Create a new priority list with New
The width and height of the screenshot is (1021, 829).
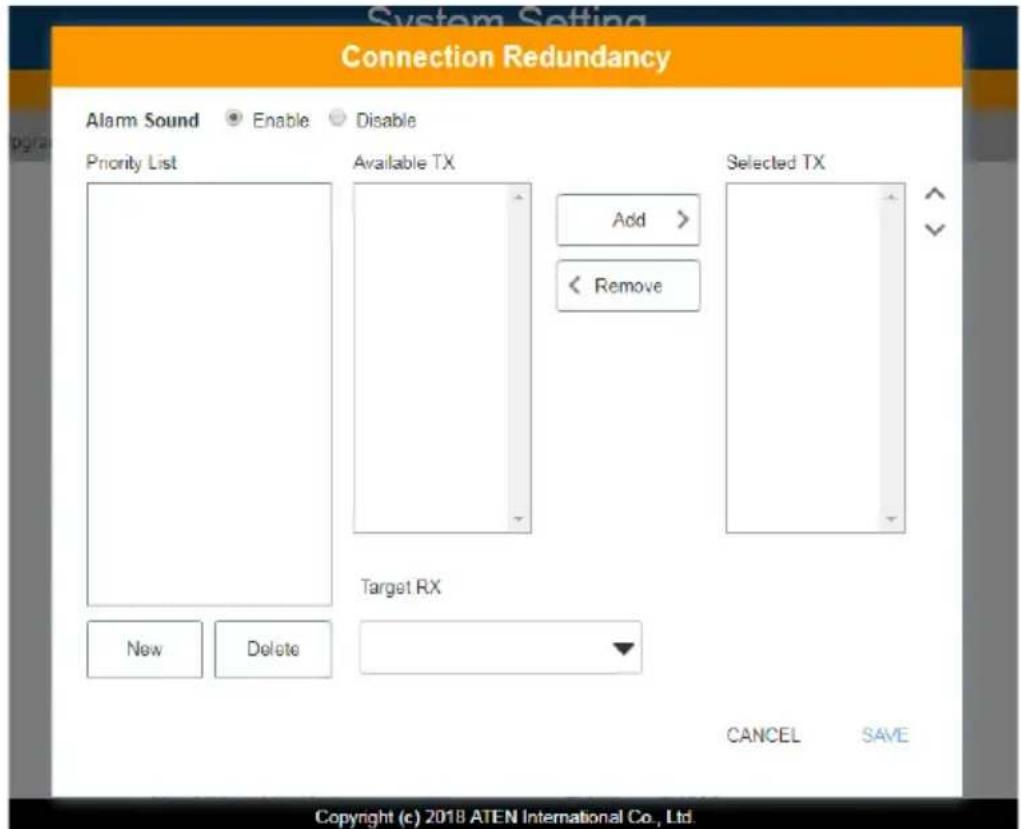[145, 649]
